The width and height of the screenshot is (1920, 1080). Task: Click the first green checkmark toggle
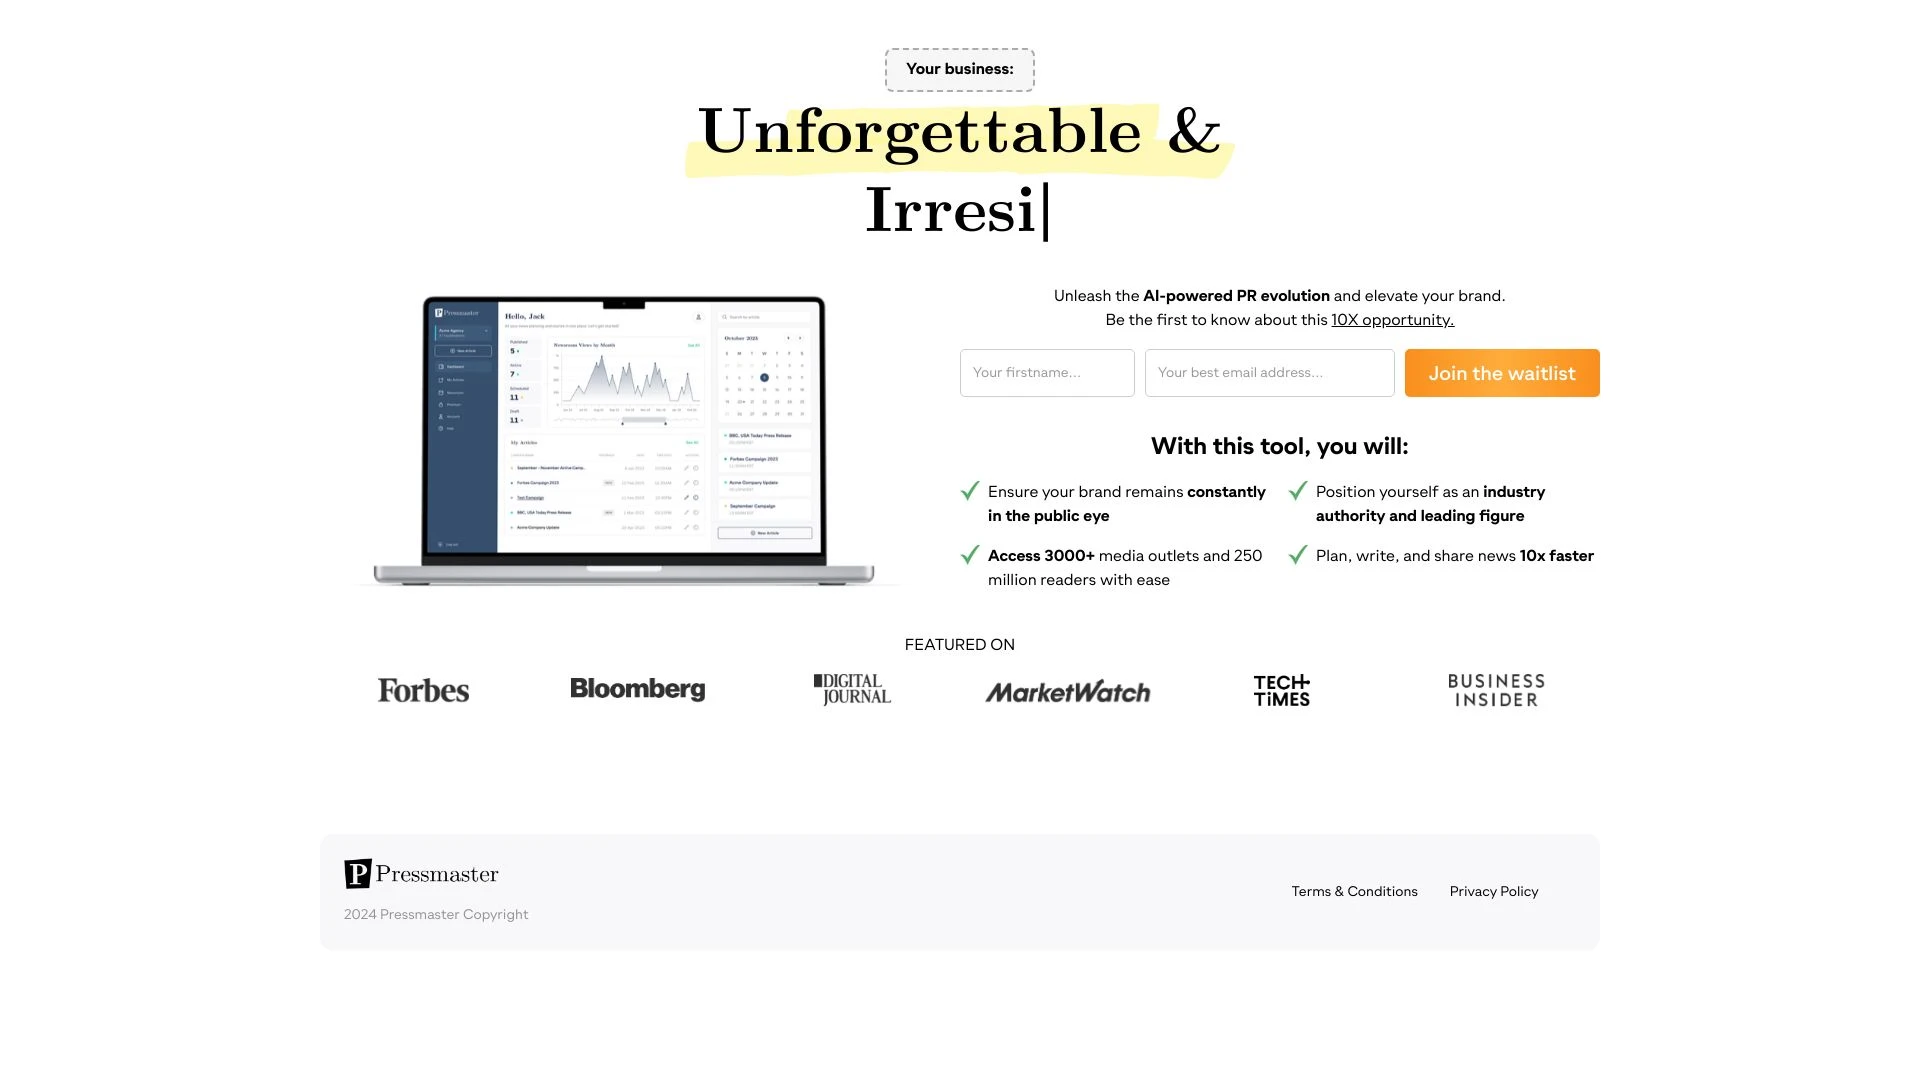point(969,491)
